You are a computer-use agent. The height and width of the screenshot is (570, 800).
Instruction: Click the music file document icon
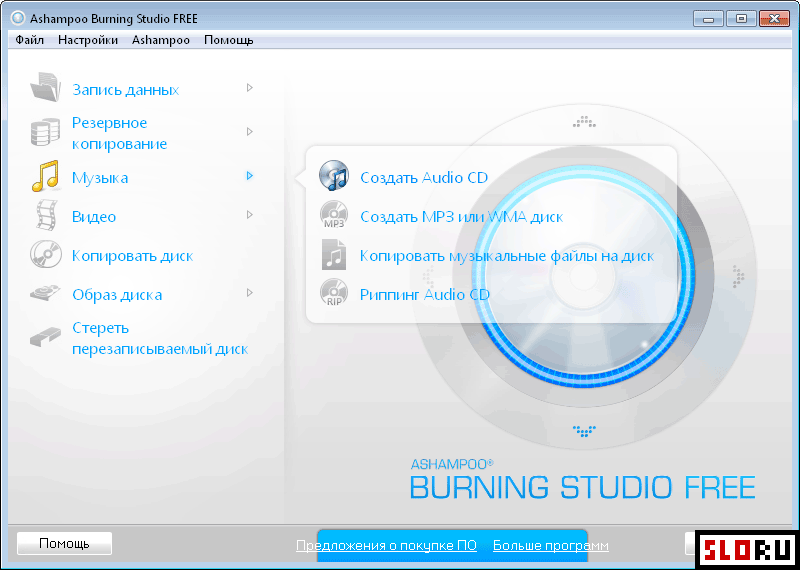[x=334, y=255]
